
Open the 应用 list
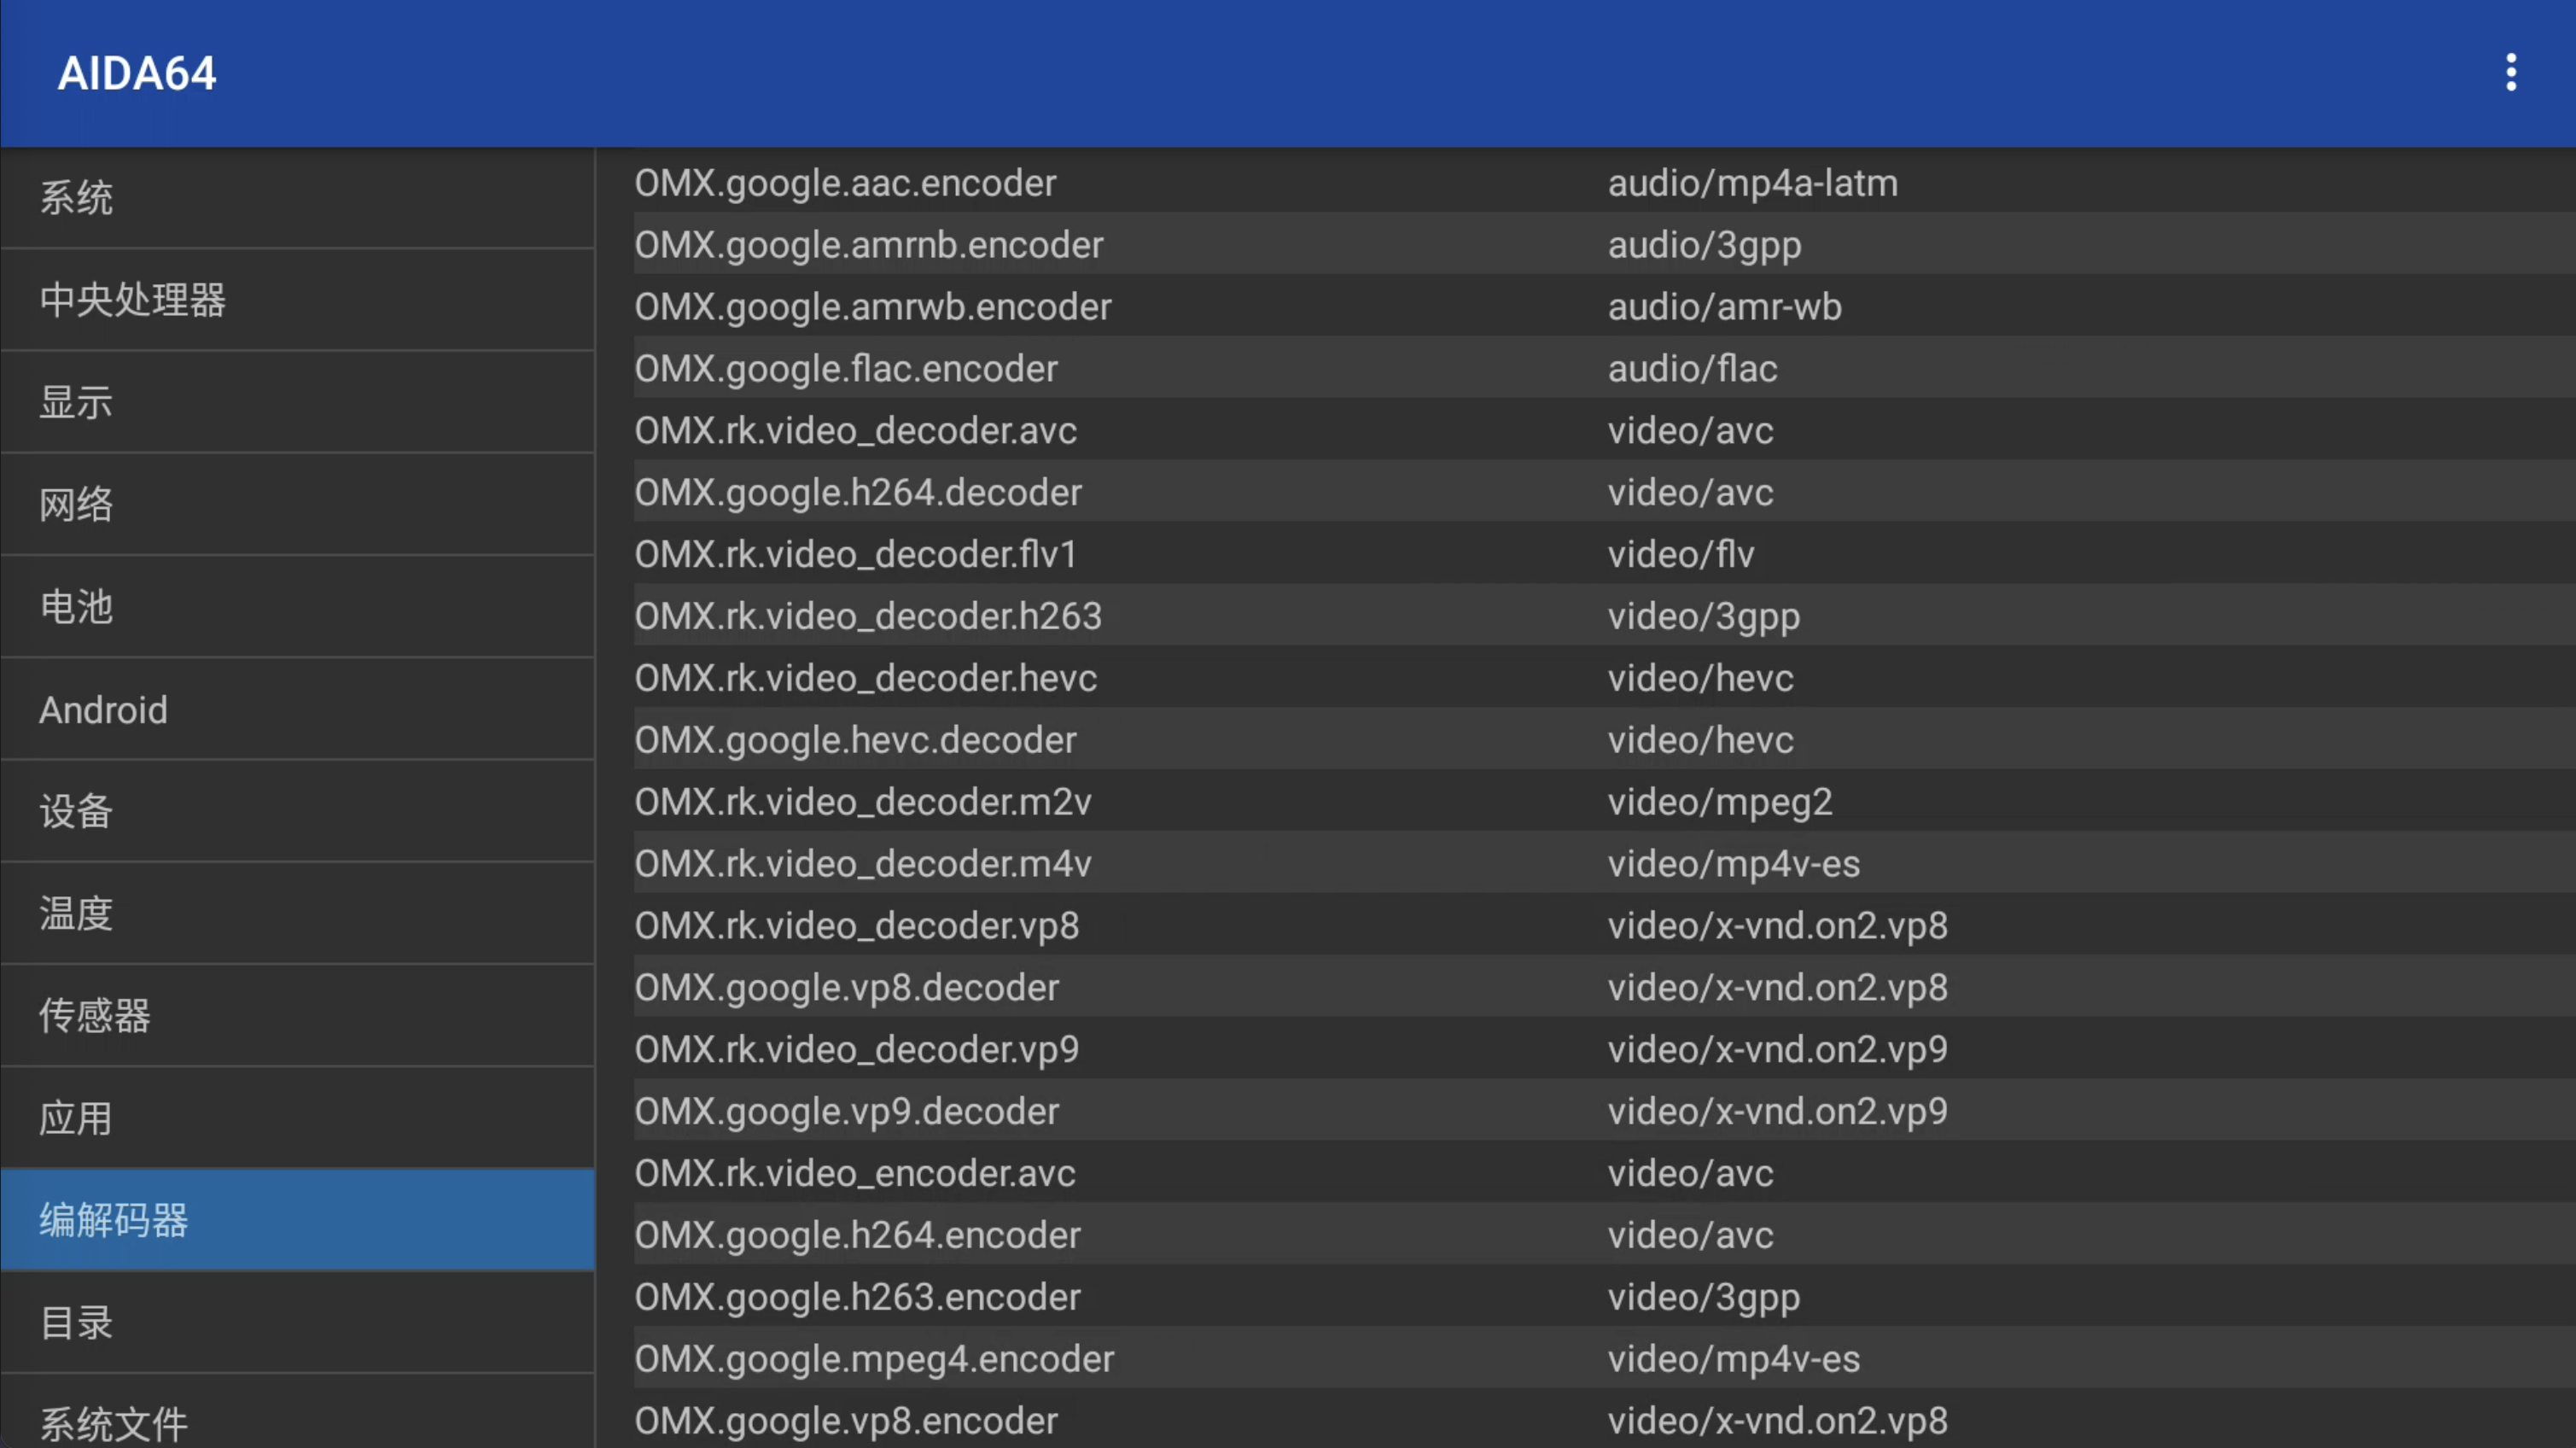point(297,1118)
